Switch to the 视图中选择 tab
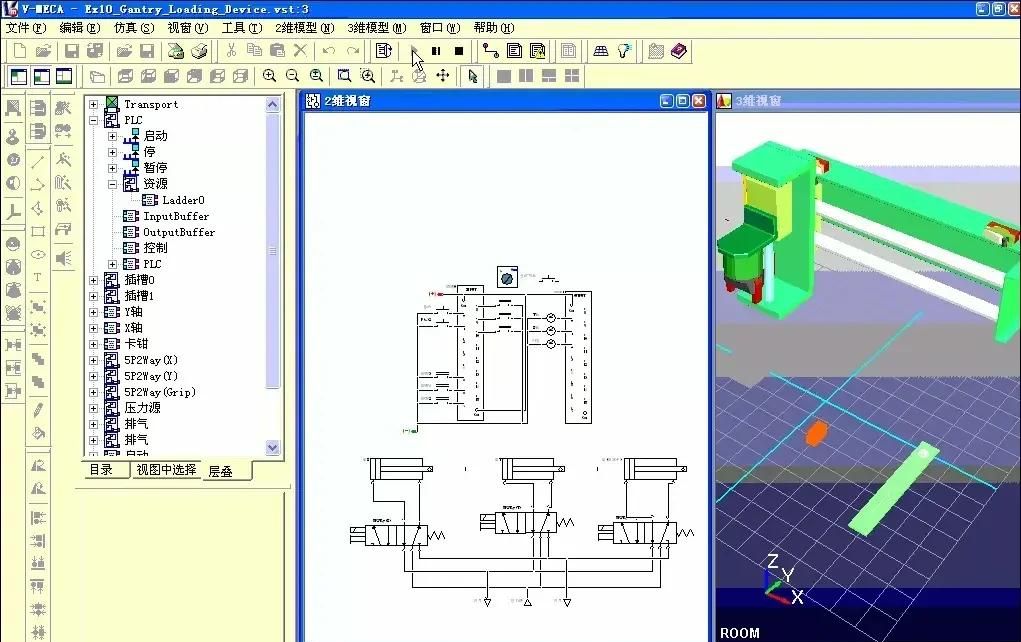The image size is (1021, 642). click(x=166, y=469)
